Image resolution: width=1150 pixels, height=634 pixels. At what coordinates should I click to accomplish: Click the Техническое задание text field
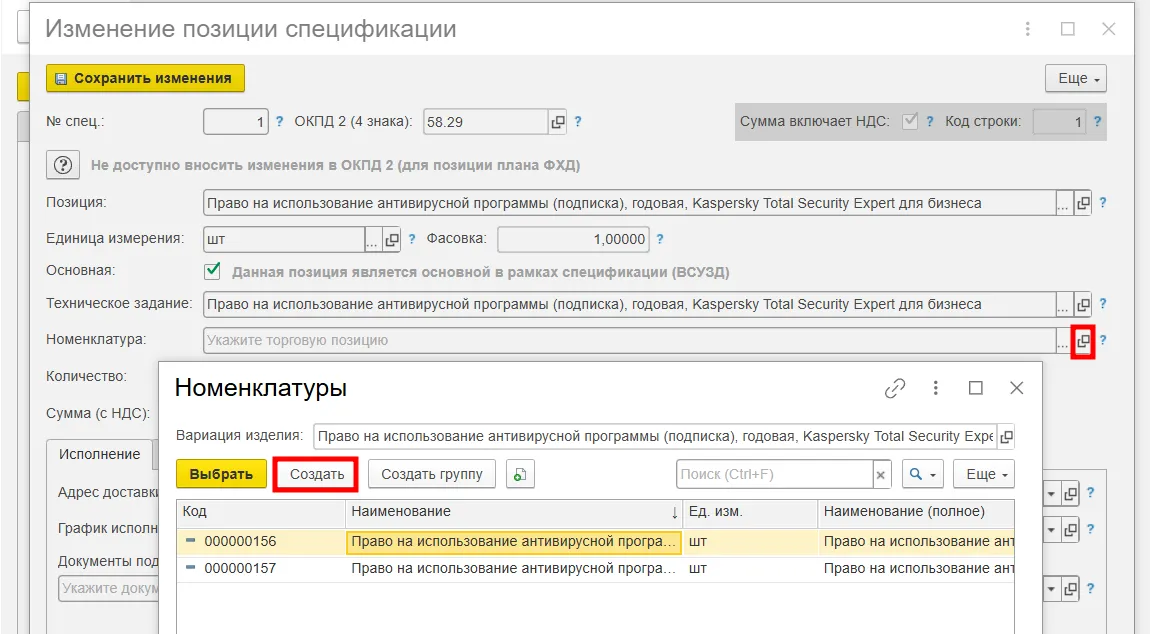629,304
